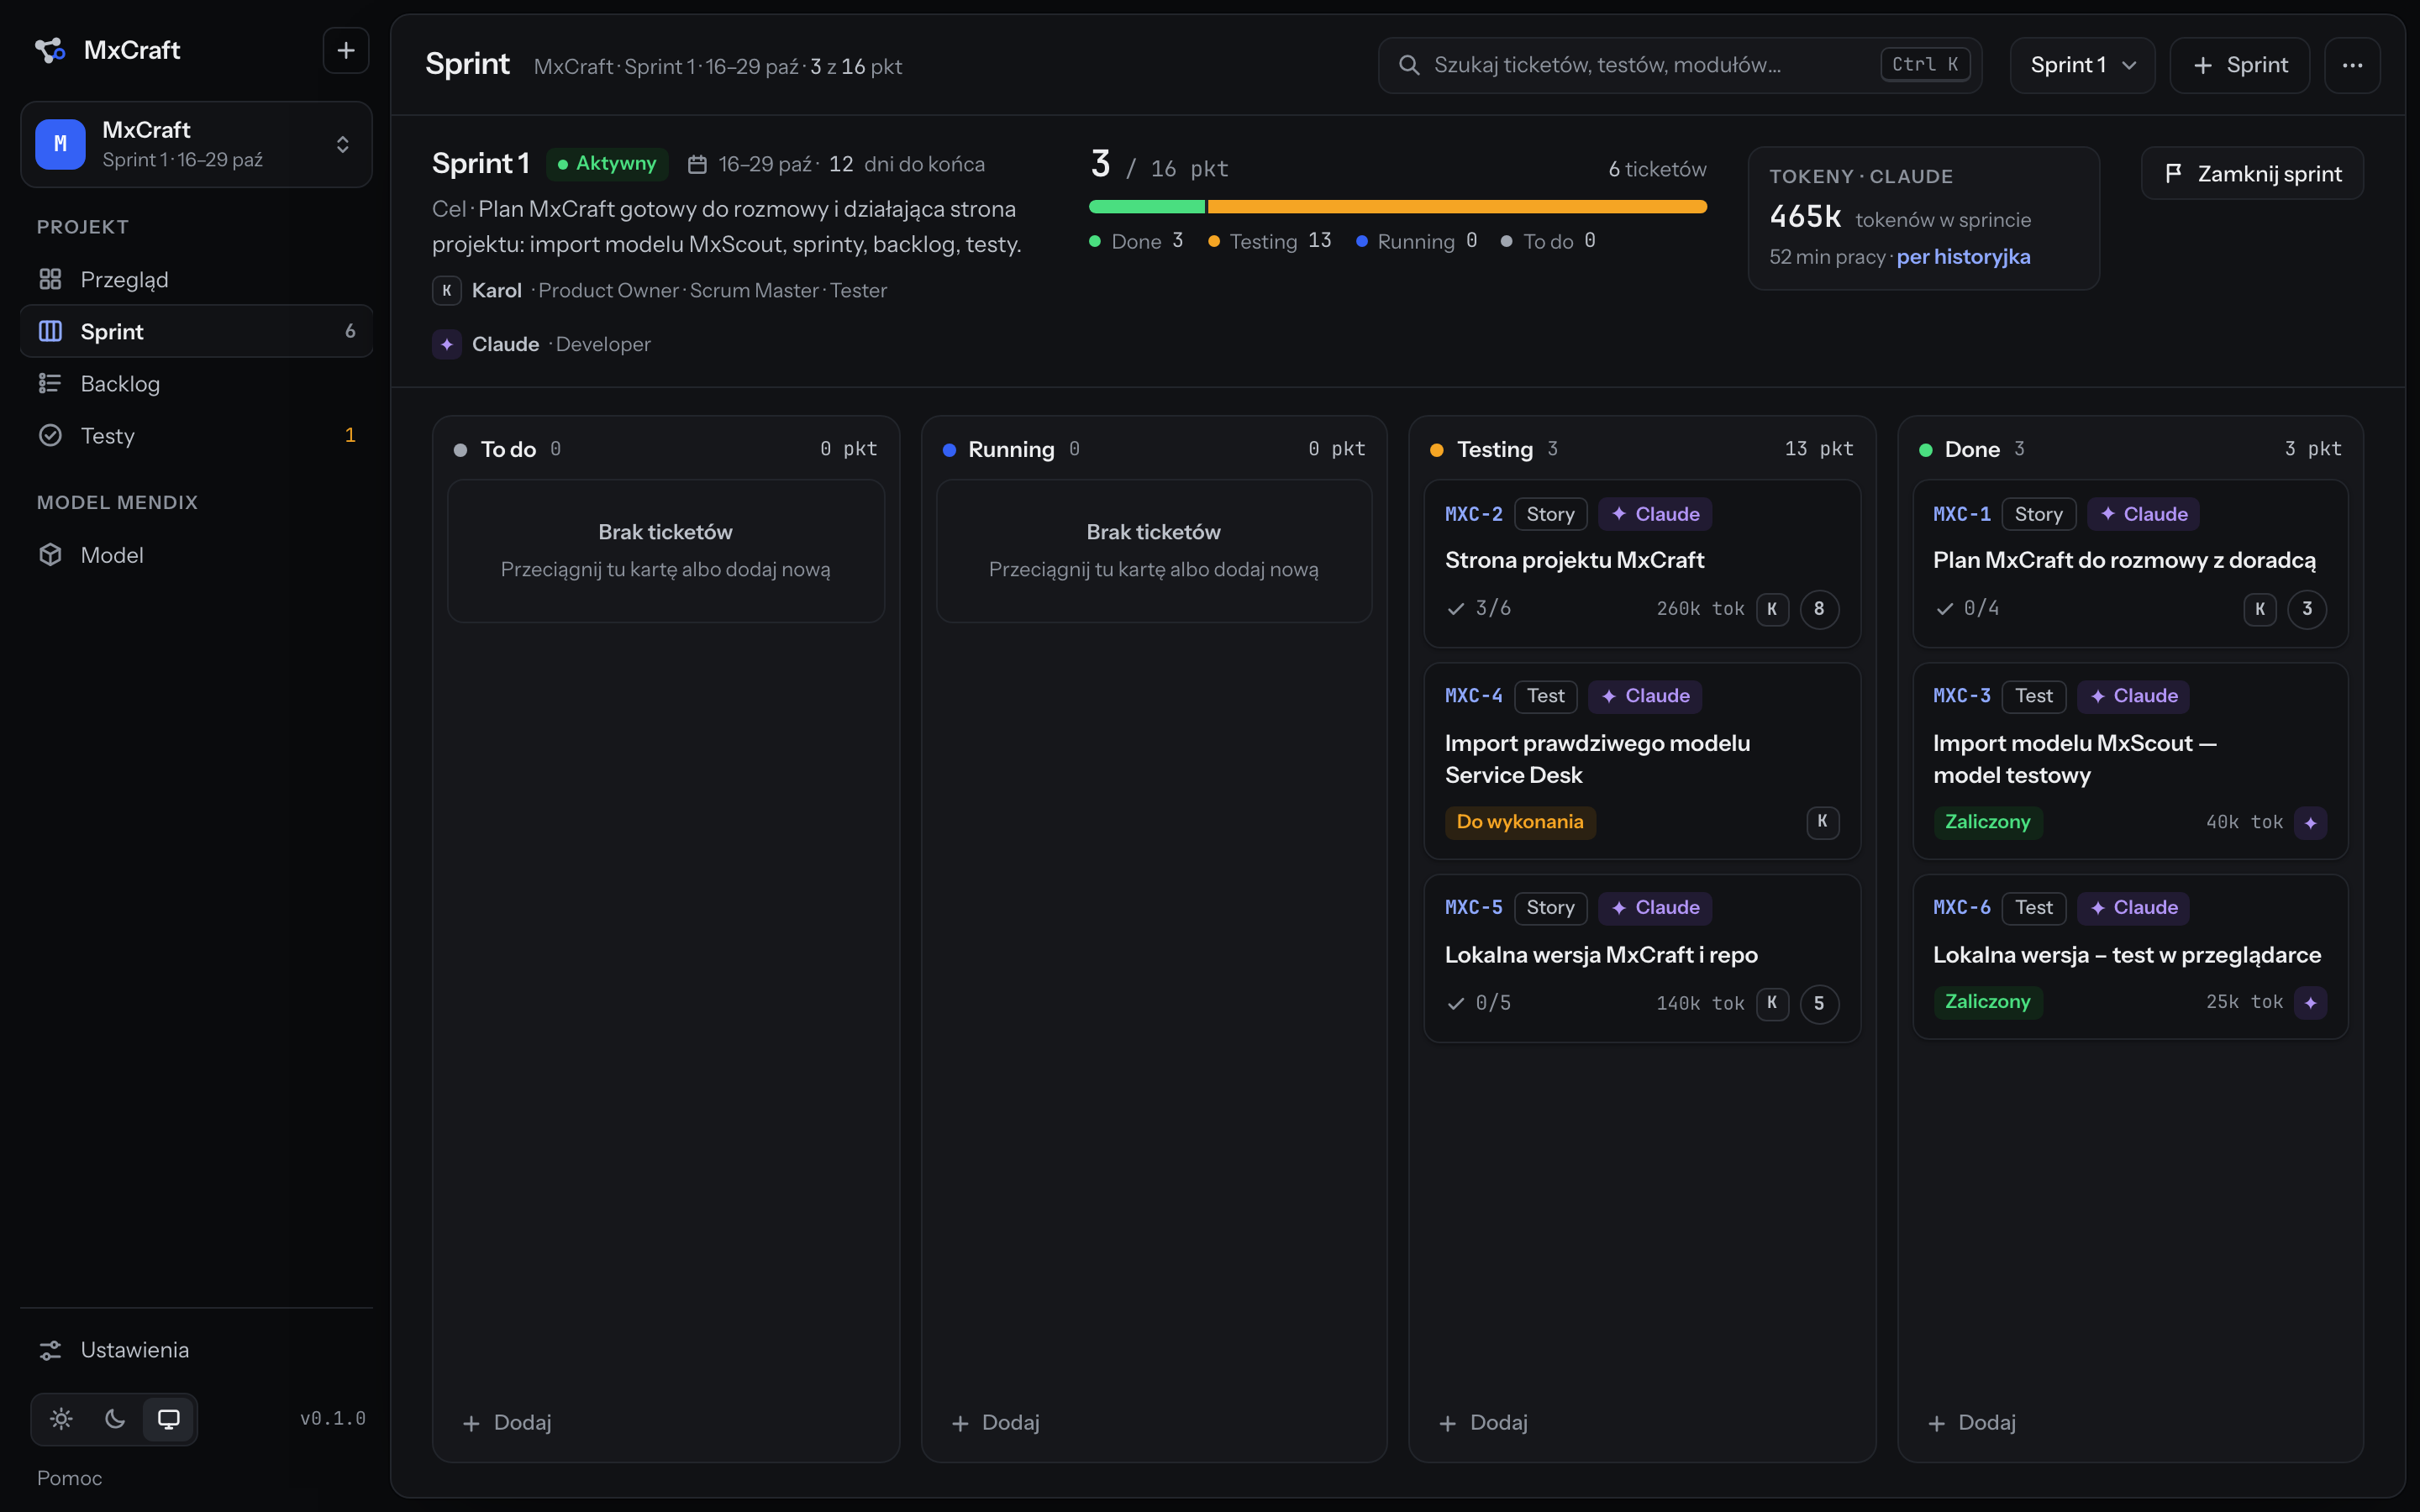The width and height of the screenshot is (2420, 1512).
Task: Click the sparkle assignee icon on MXC-6
Action: (2310, 1003)
